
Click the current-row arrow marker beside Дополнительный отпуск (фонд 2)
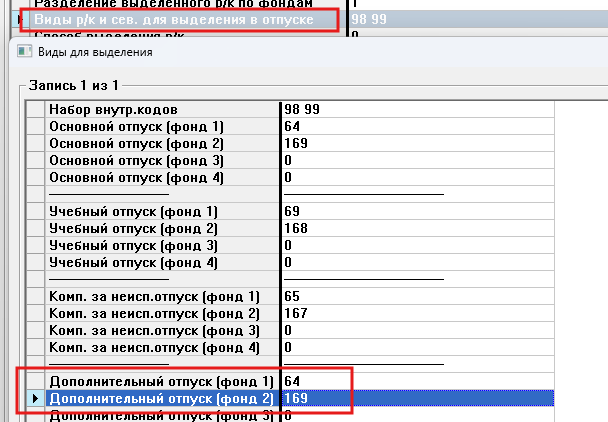coord(35,399)
